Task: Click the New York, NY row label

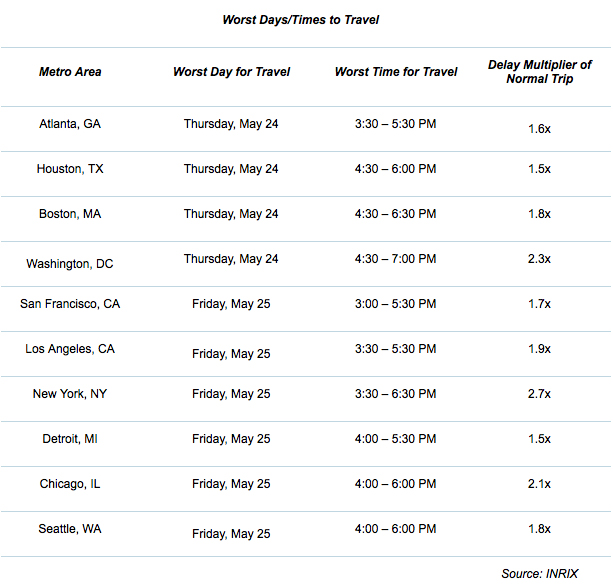Action: click(x=70, y=393)
